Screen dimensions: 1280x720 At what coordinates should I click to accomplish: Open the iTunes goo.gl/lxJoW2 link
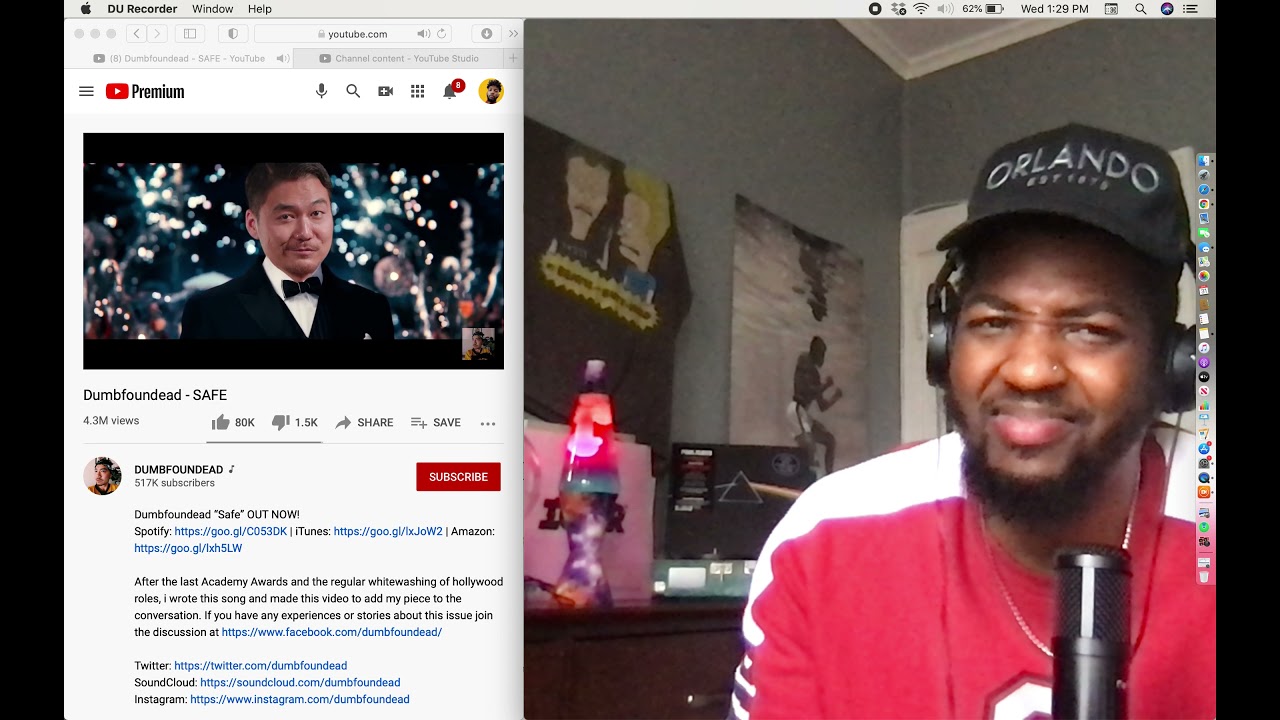point(388,531)
